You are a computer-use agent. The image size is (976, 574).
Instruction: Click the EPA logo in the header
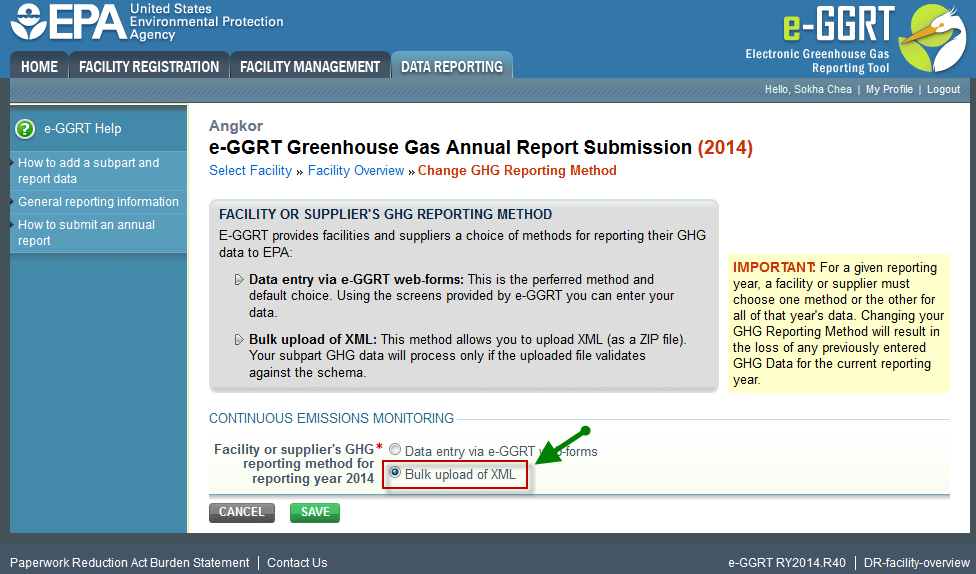147,22
